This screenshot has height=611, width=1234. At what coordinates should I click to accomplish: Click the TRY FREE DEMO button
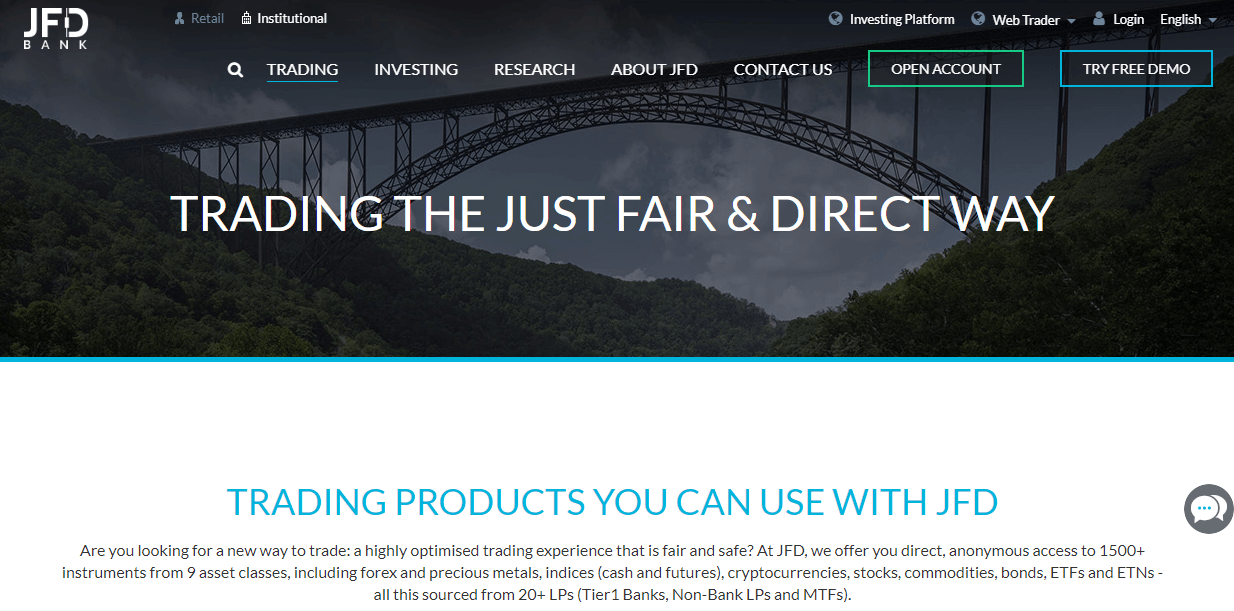[x=1136, y=69]
